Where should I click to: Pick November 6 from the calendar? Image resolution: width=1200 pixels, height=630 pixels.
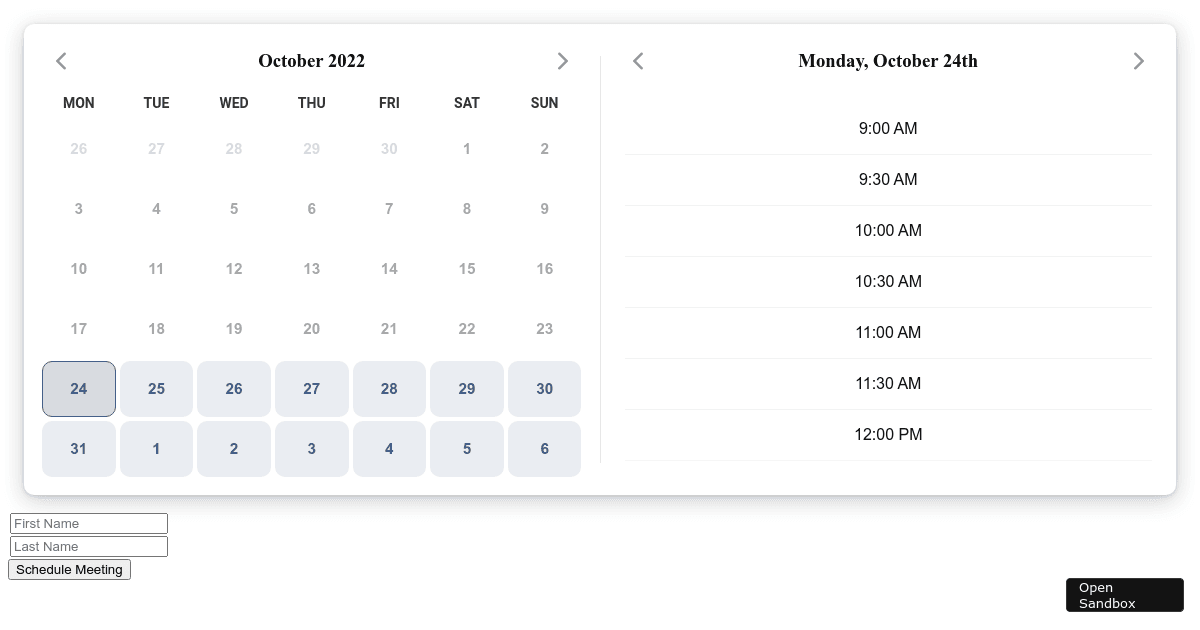(x=544, y=449)
